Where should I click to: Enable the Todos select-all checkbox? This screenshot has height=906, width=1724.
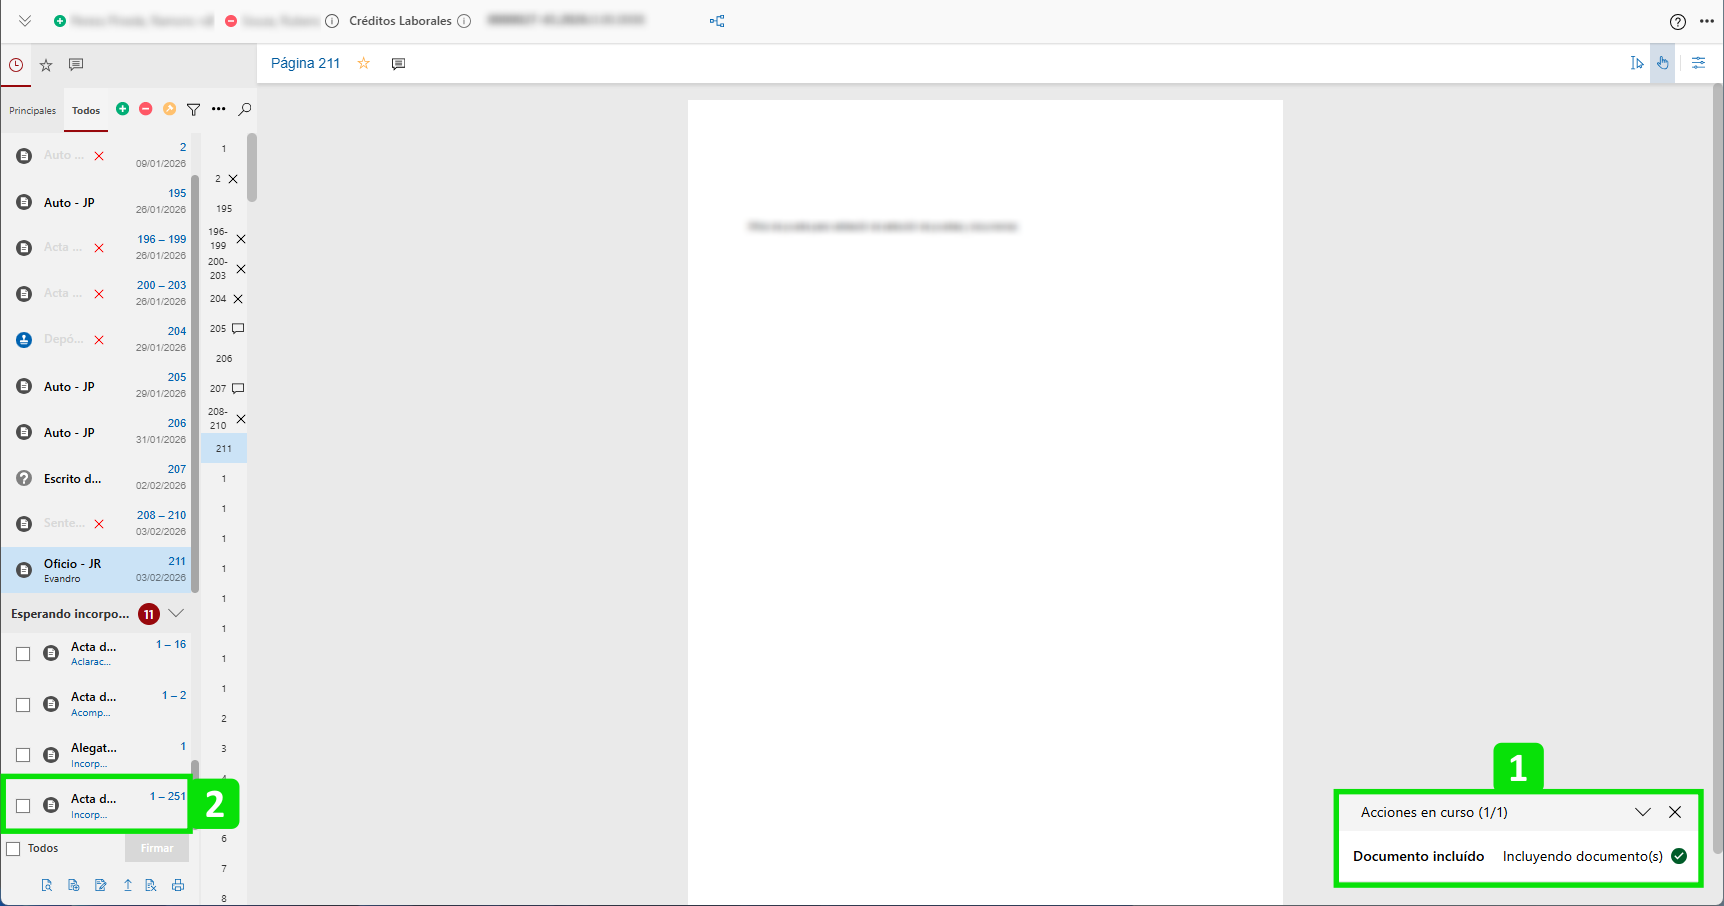tap(14, 849)
